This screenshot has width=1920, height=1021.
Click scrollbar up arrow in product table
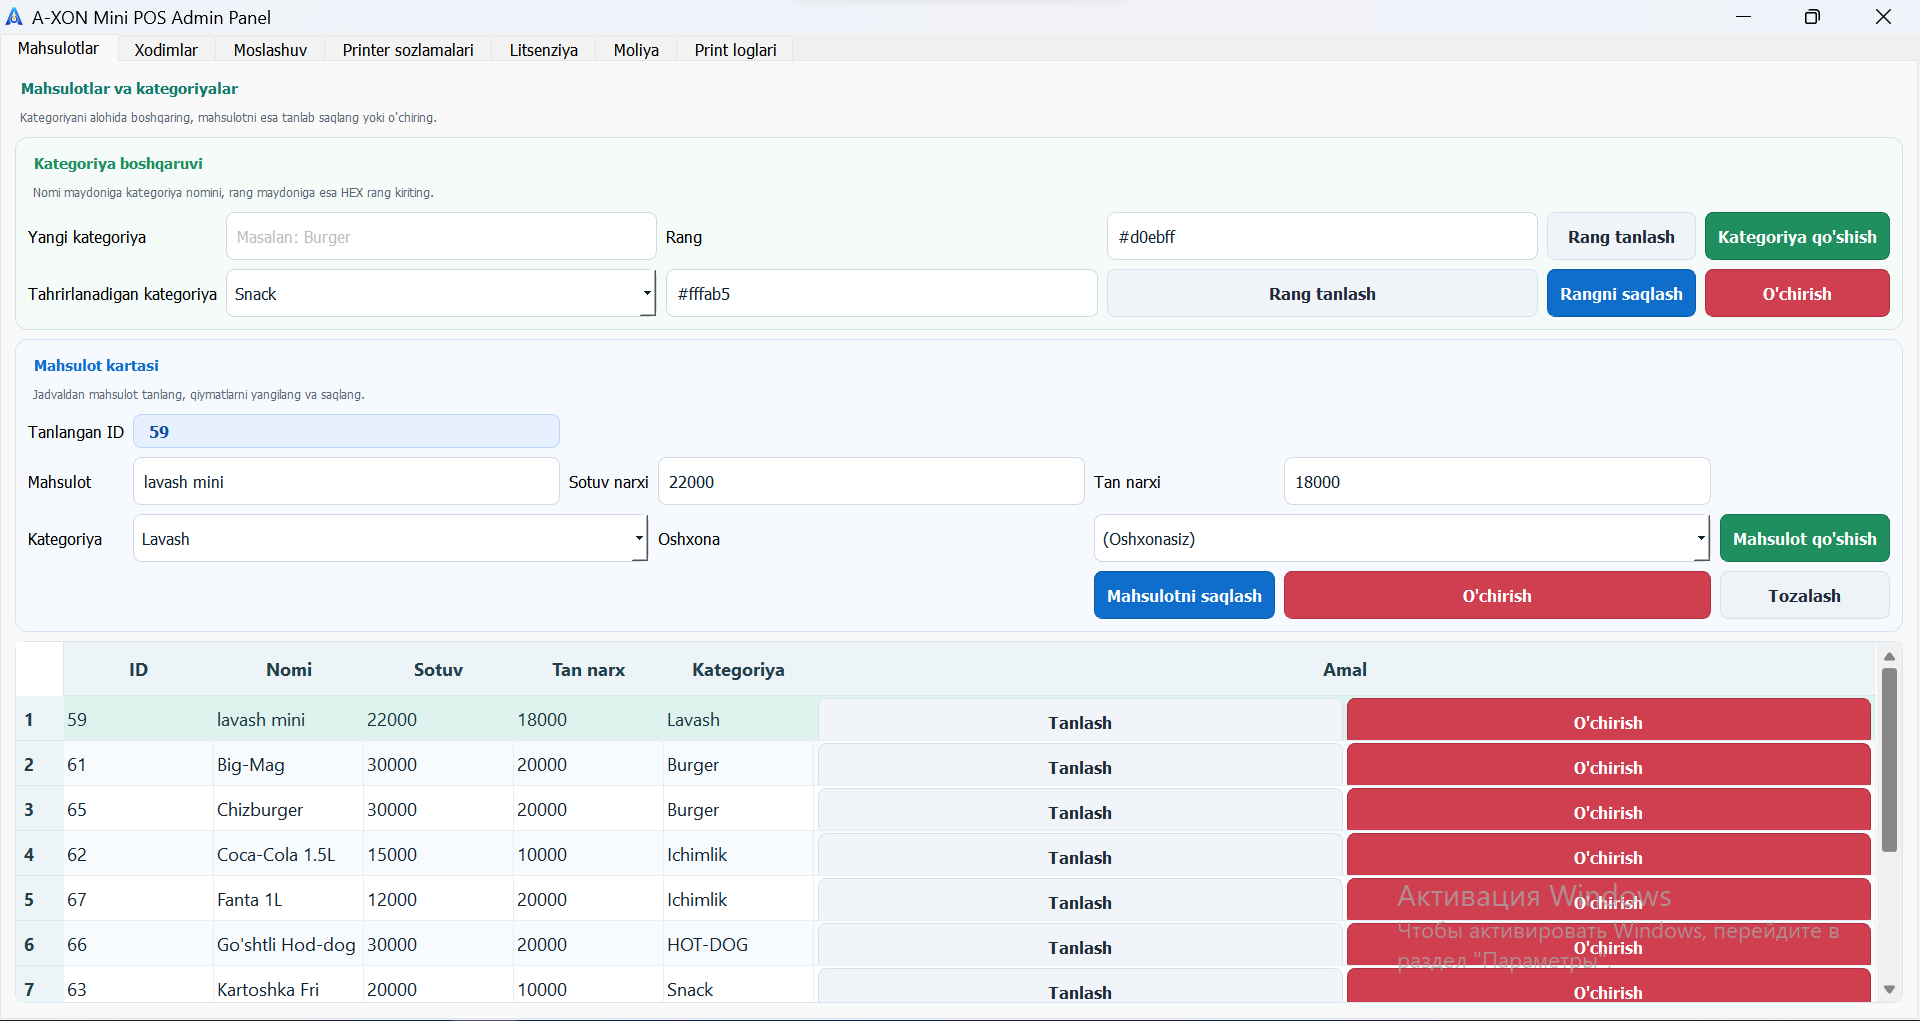(1889, 656)
